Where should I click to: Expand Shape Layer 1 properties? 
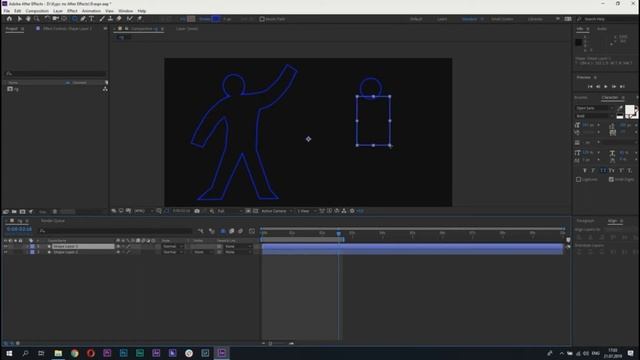27,247
